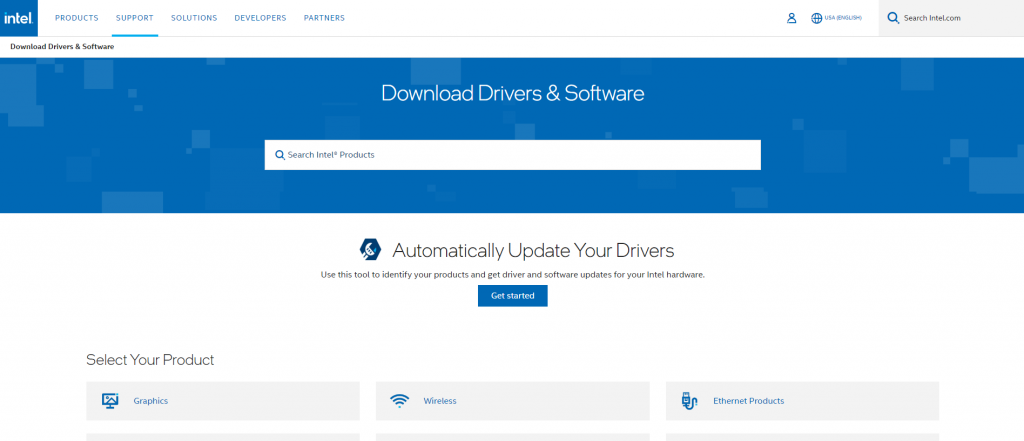Open the Developers menu
The height and width of the screenshot is (441, 1024).
coord(261,18)
